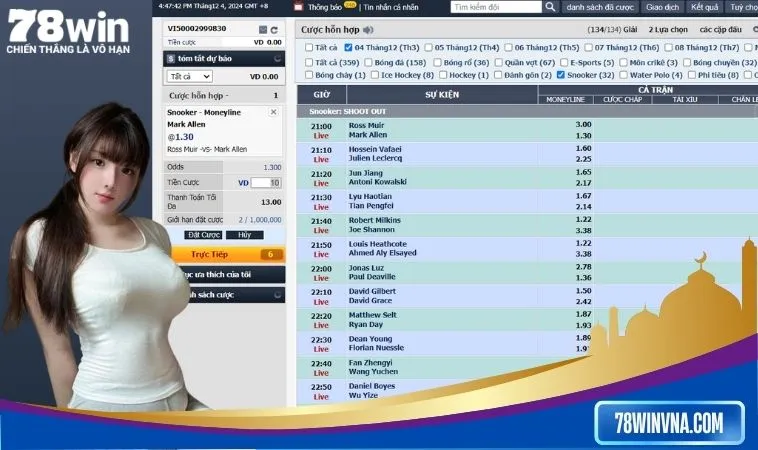Expand the Trực Tiếp live section
Viewport: 758px width, 450px height.
pos(224,255)
